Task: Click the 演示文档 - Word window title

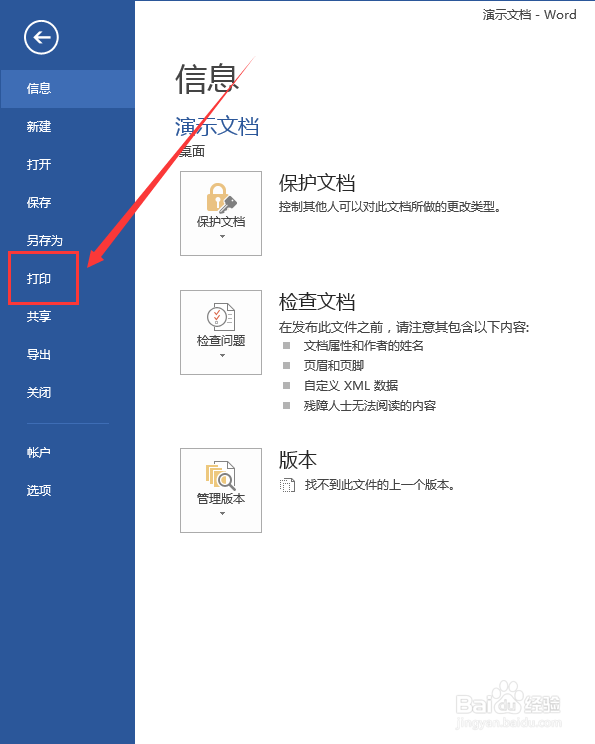Action: pos(530,15)
